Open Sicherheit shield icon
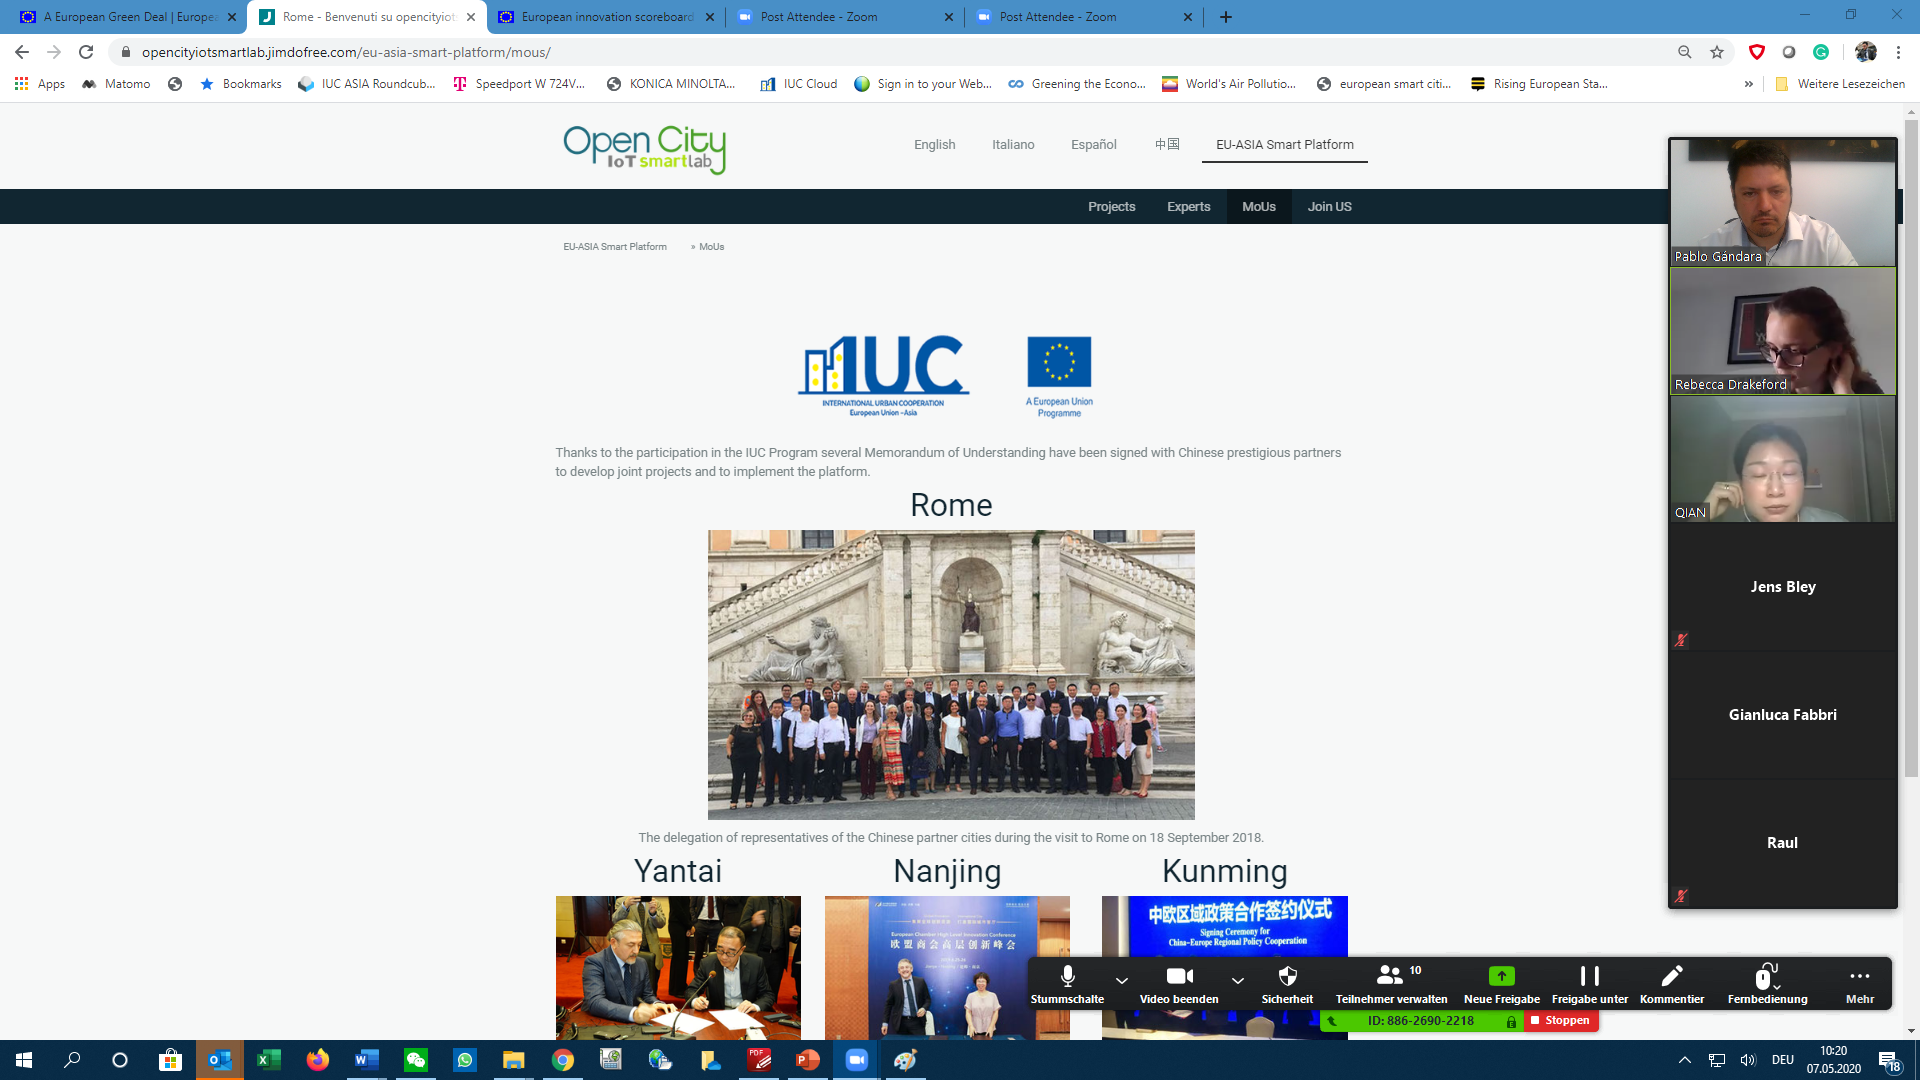The width and height of the screenshot is (1920, 1080). 1287,976
